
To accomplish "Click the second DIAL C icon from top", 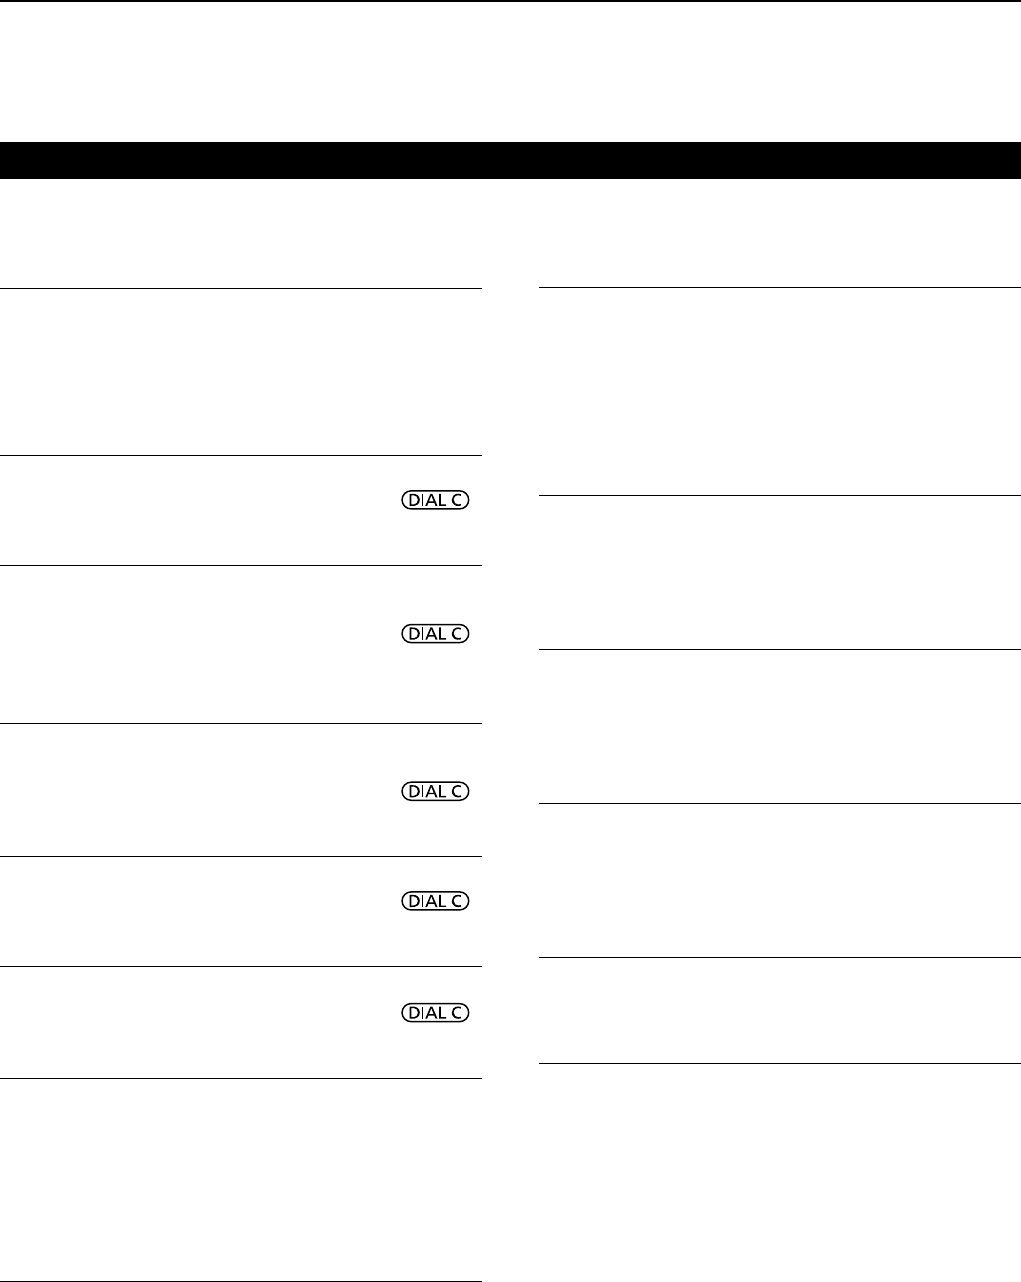I will point(435,633).
